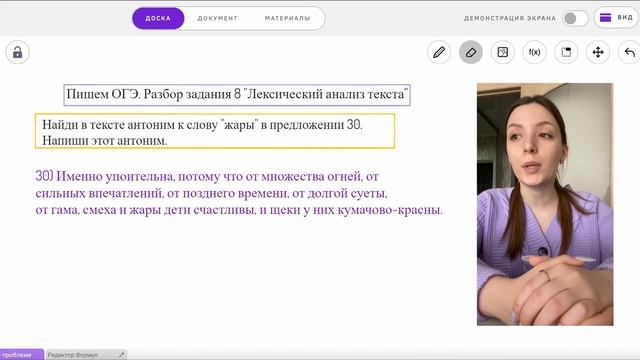Open the Вид layout menu
This screenshot has width=640, height=360.
(x=616, y=18)
